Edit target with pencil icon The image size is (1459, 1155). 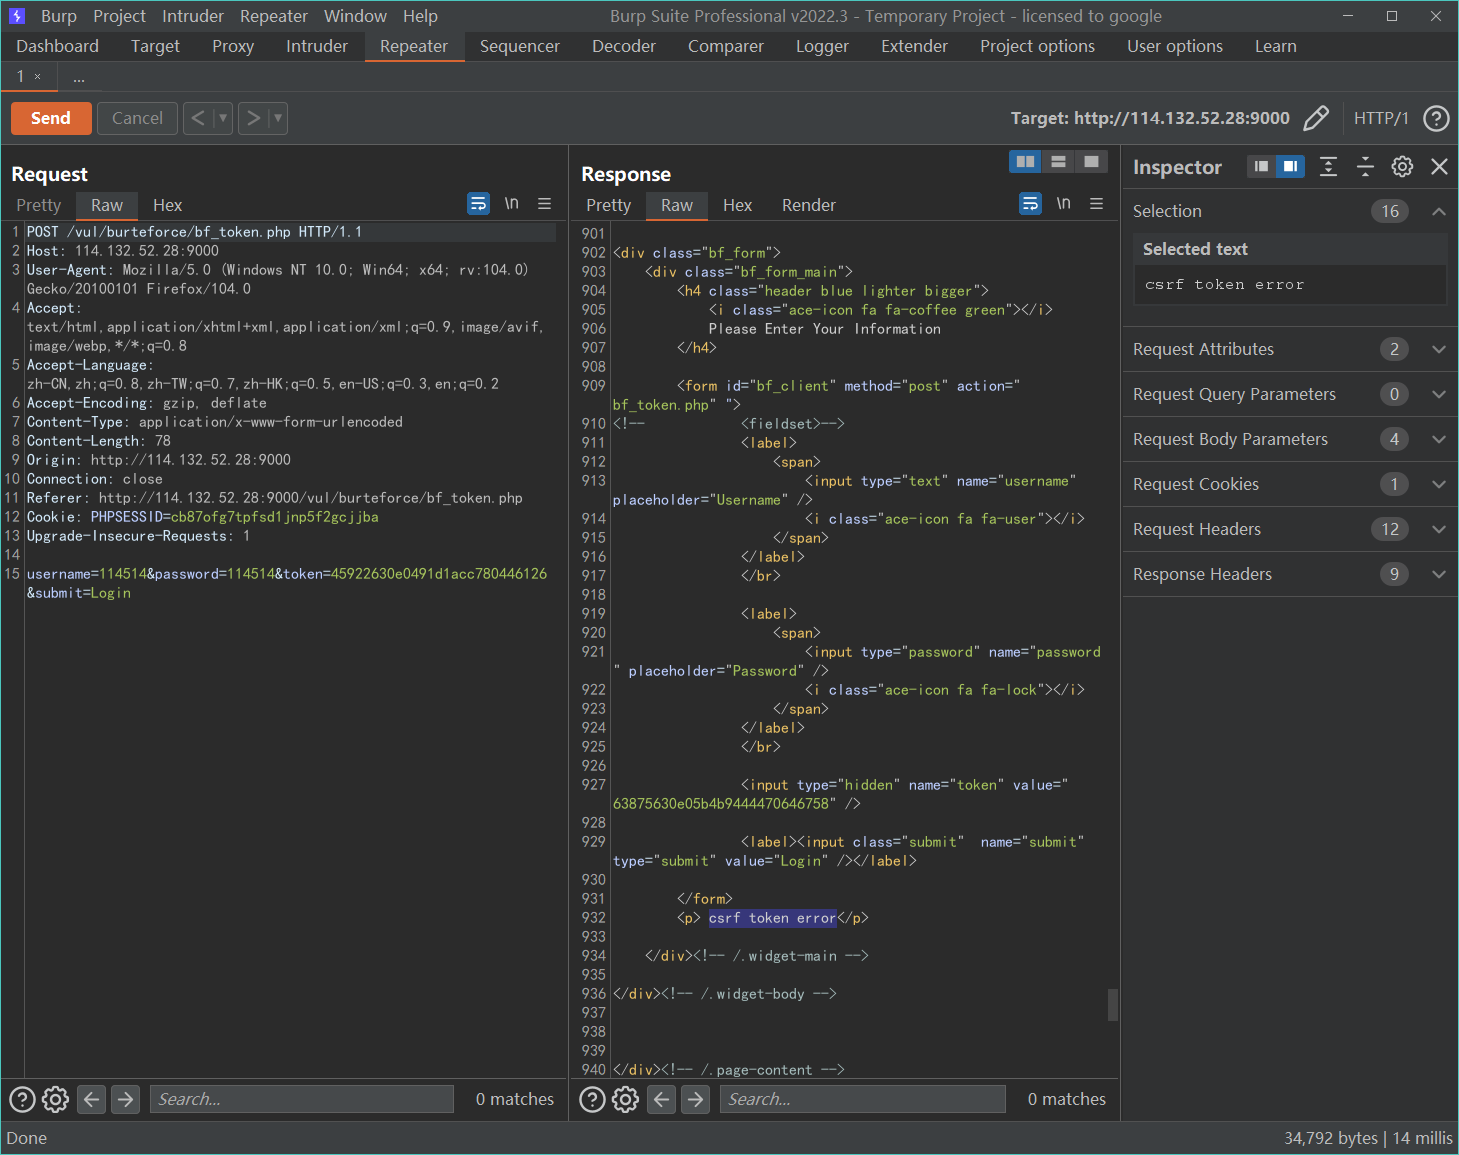click(1316, 118)
